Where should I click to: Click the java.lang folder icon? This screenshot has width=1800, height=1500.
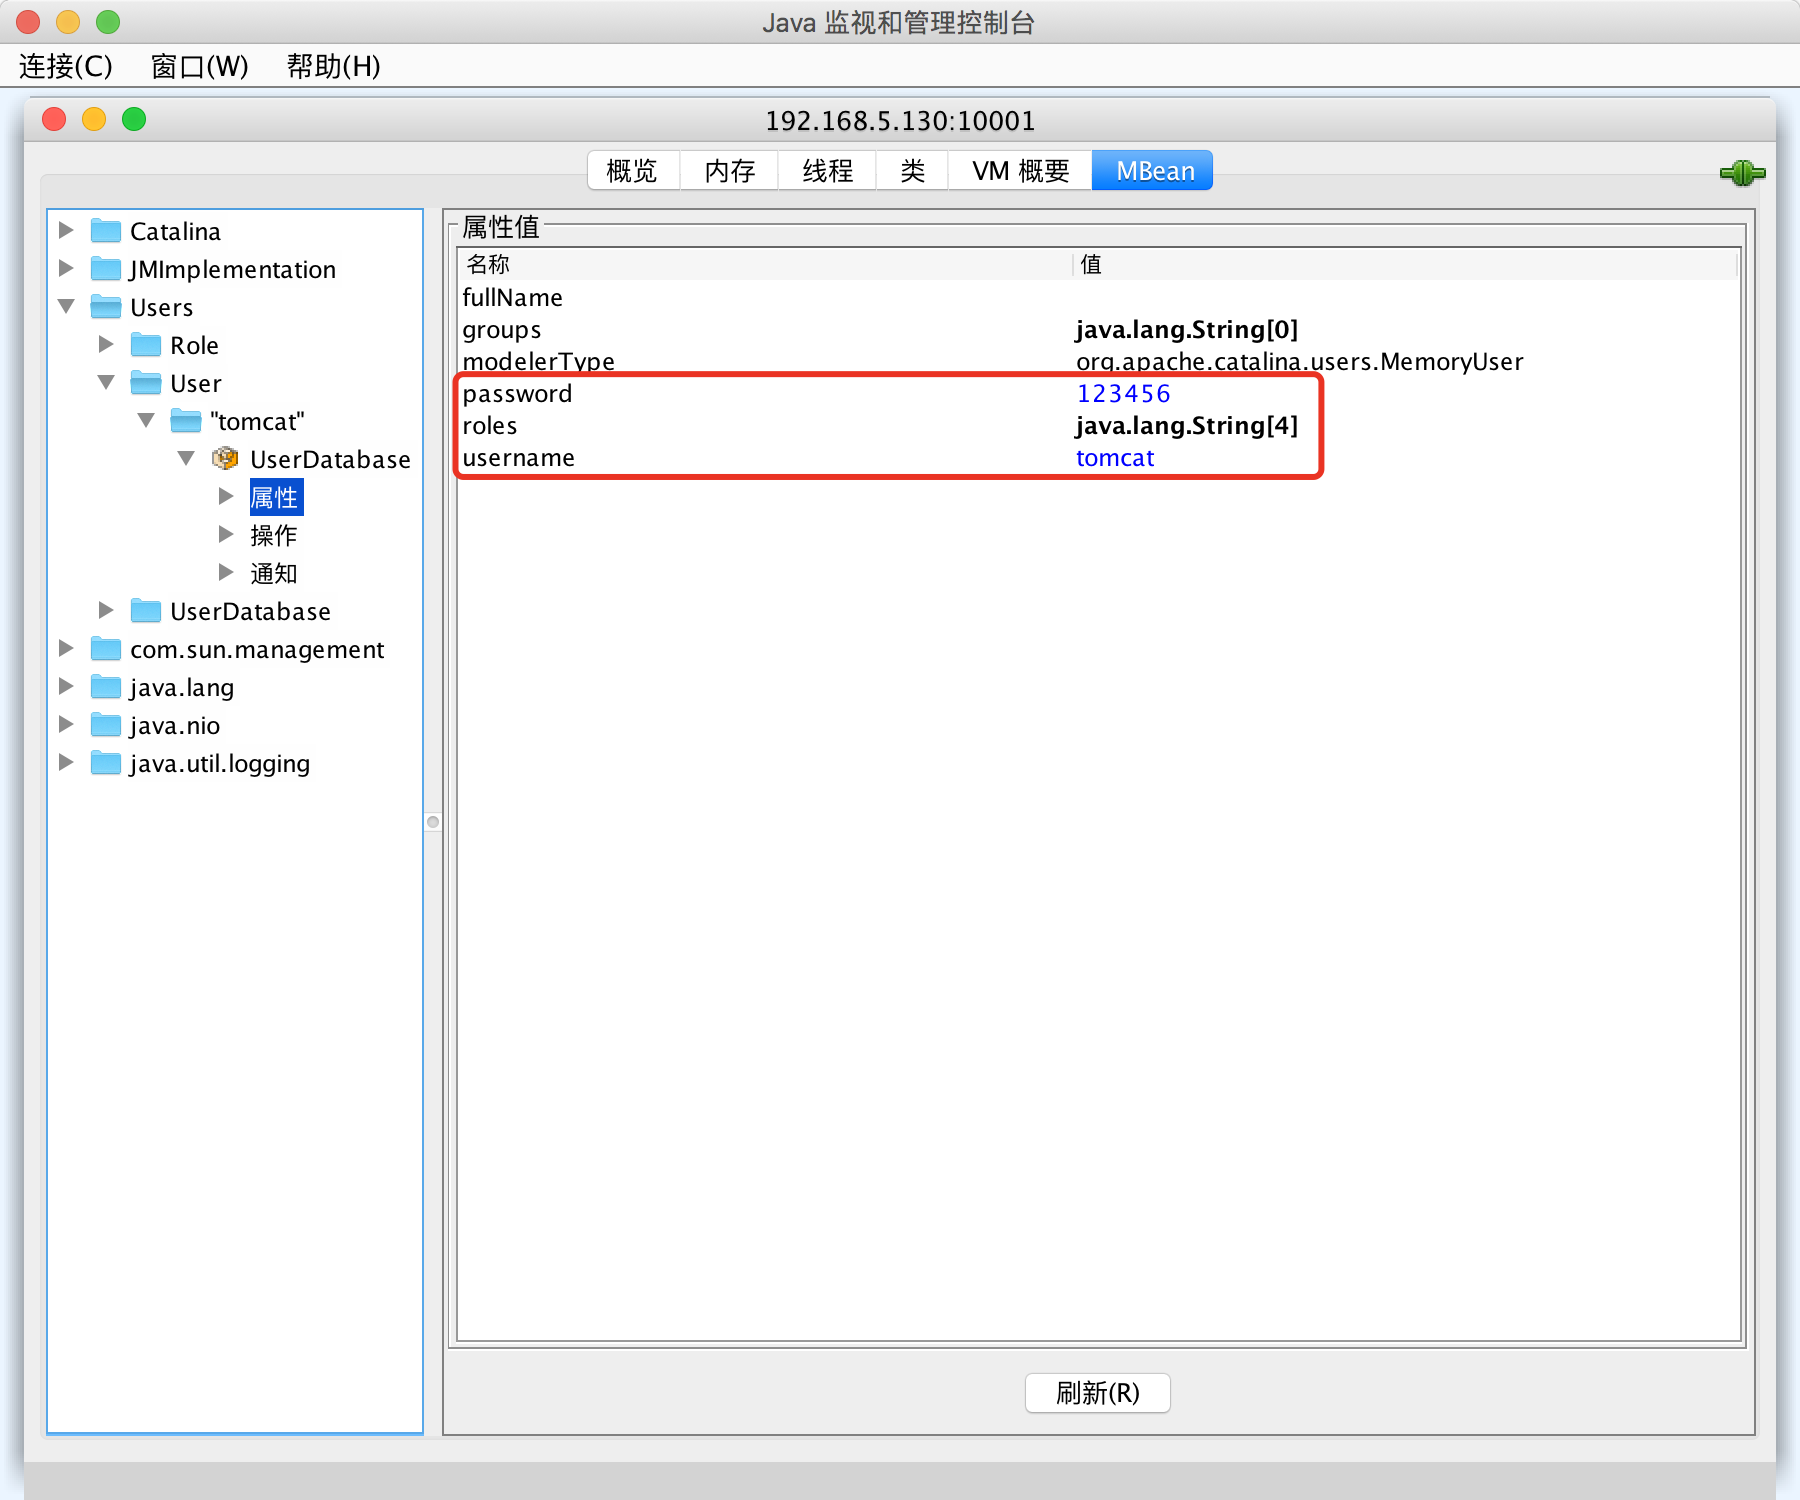pyautogui.click(x=106, y=687)
